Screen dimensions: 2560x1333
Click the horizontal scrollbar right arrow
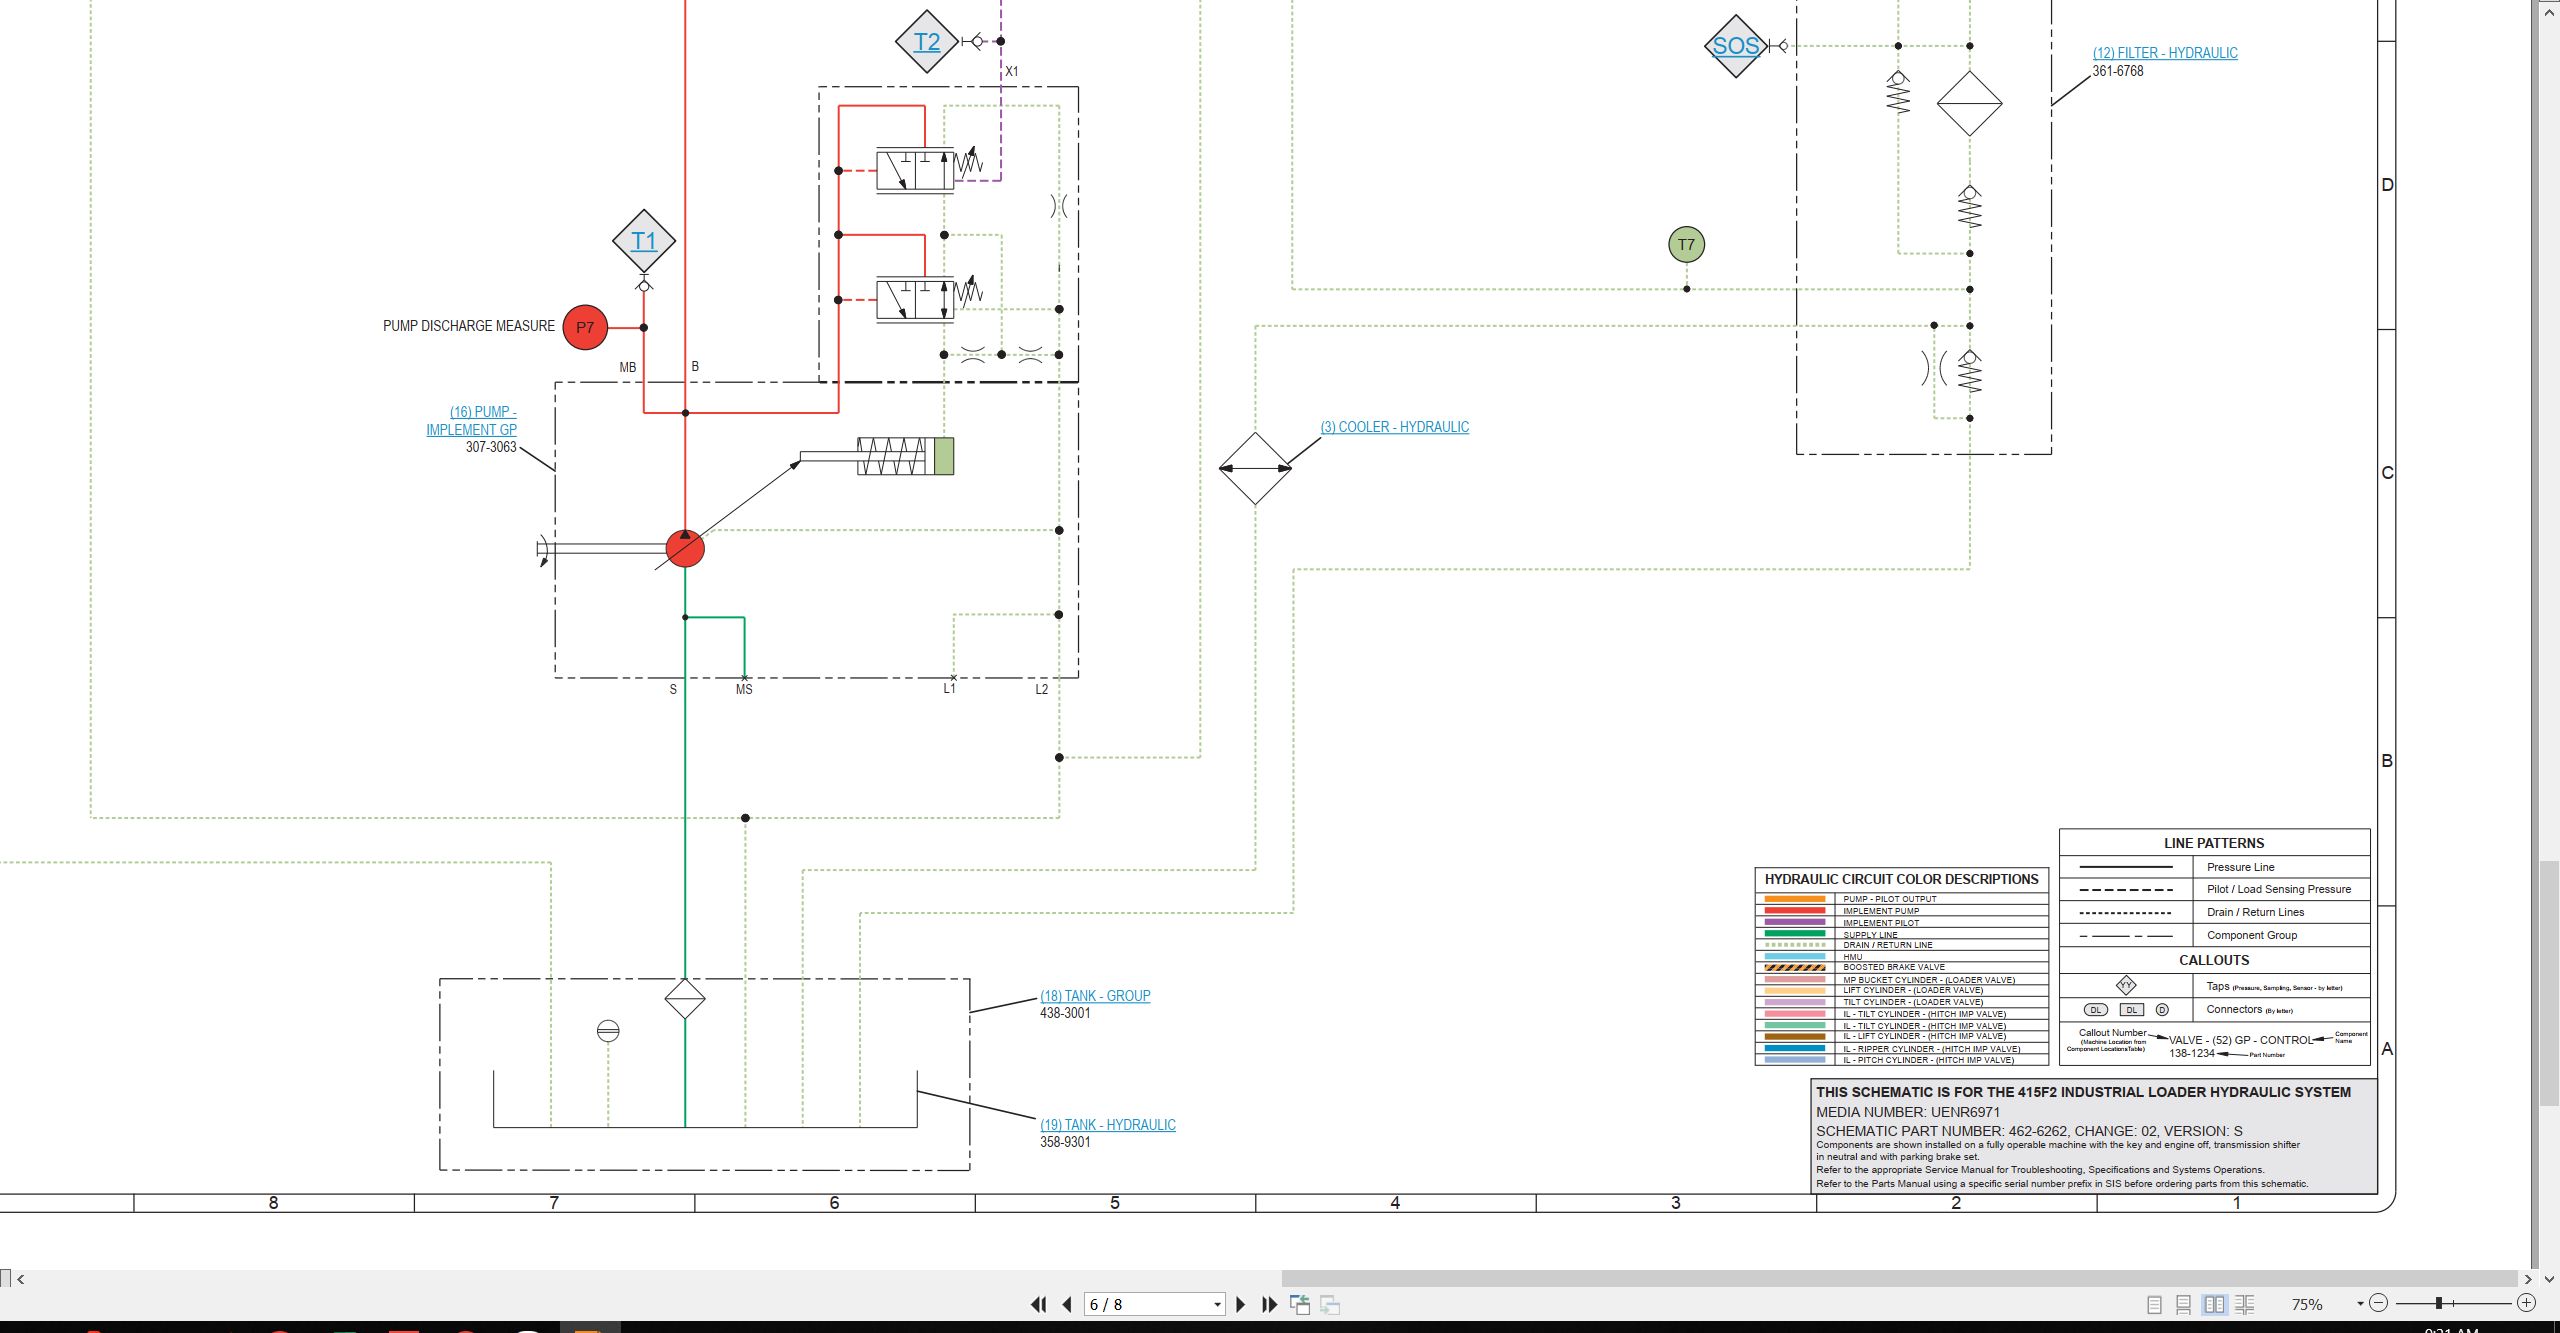(2528, 1279)
